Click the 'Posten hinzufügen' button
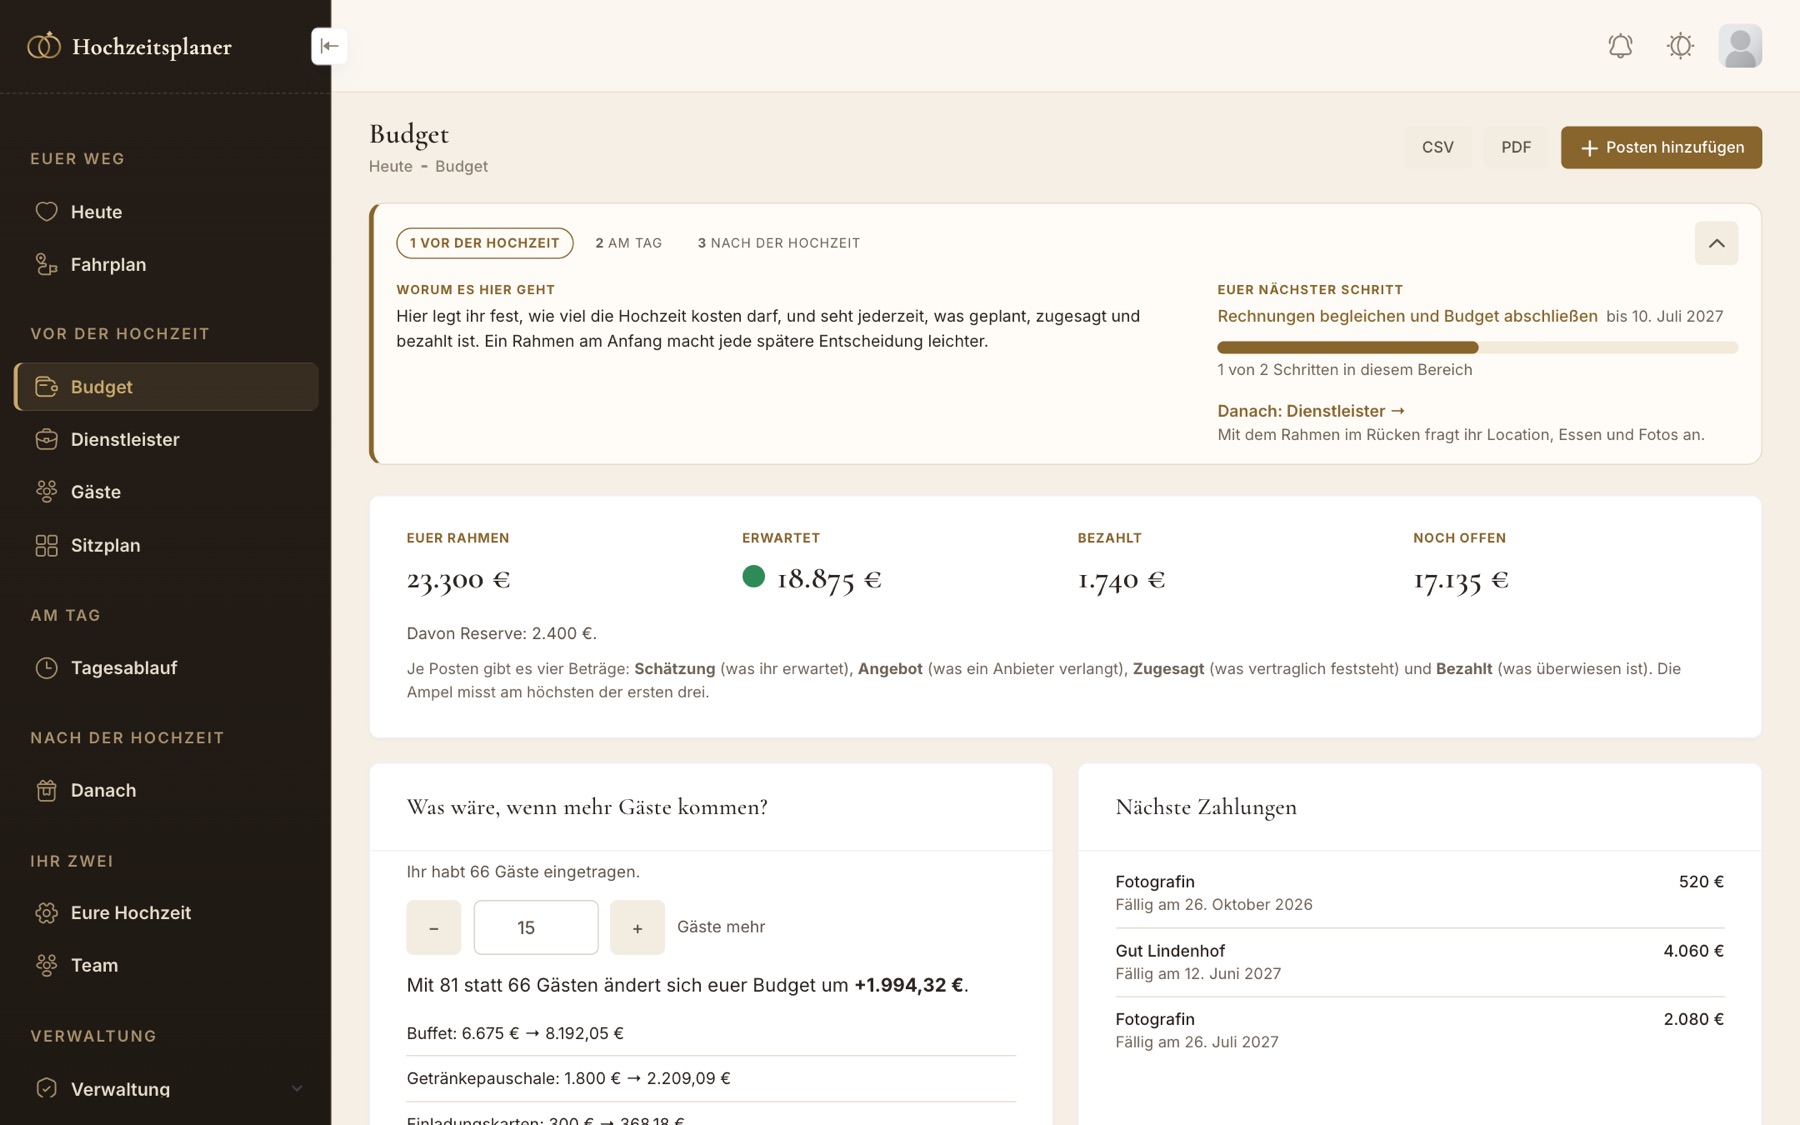The image size is (1800, 1125). click(x=1661, y=147)
